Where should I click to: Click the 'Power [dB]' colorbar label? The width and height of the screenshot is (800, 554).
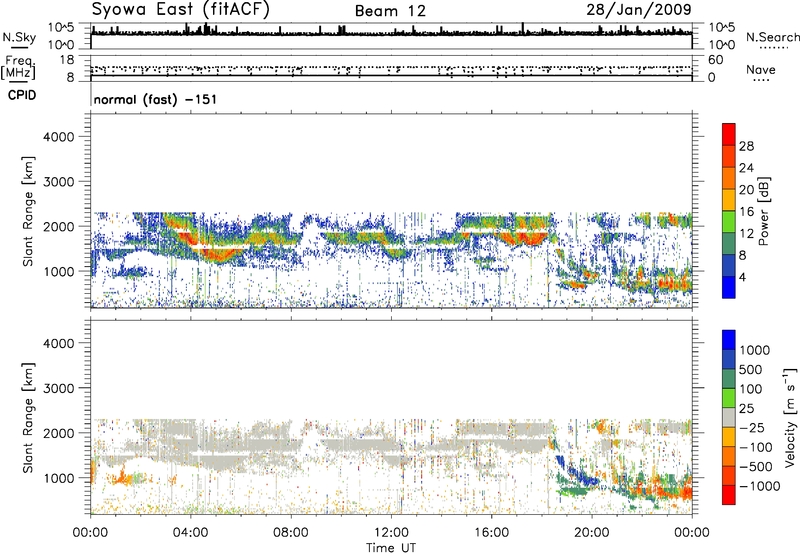point(764,211)
